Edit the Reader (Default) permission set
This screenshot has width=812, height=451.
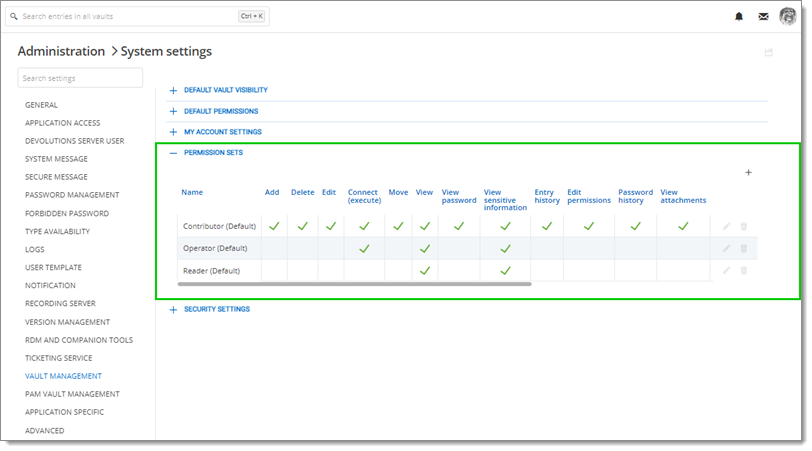tap(727, 270)
